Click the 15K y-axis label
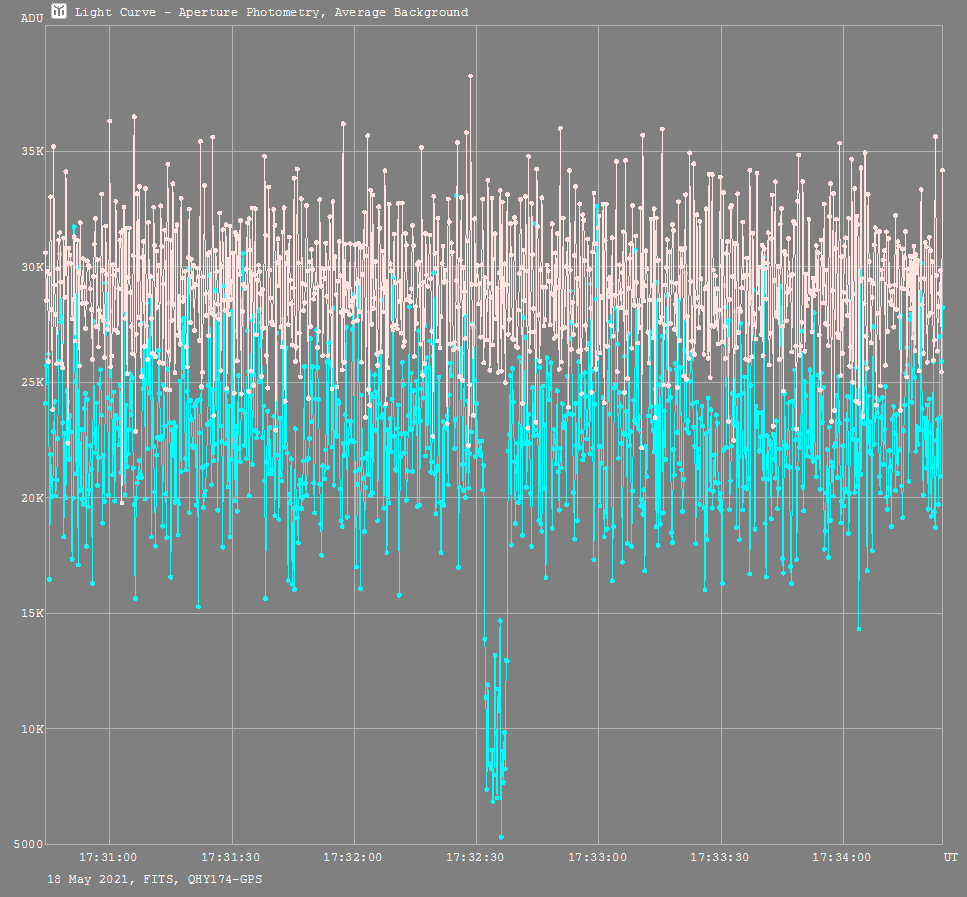This screenshot has width=967, height=897. pos(33,613)
